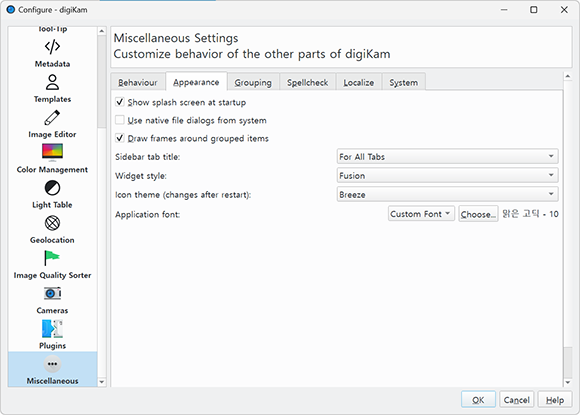The image size is (580, 415).
Task: Click sidebar list scroll down arrow
Action: (102, 382)
